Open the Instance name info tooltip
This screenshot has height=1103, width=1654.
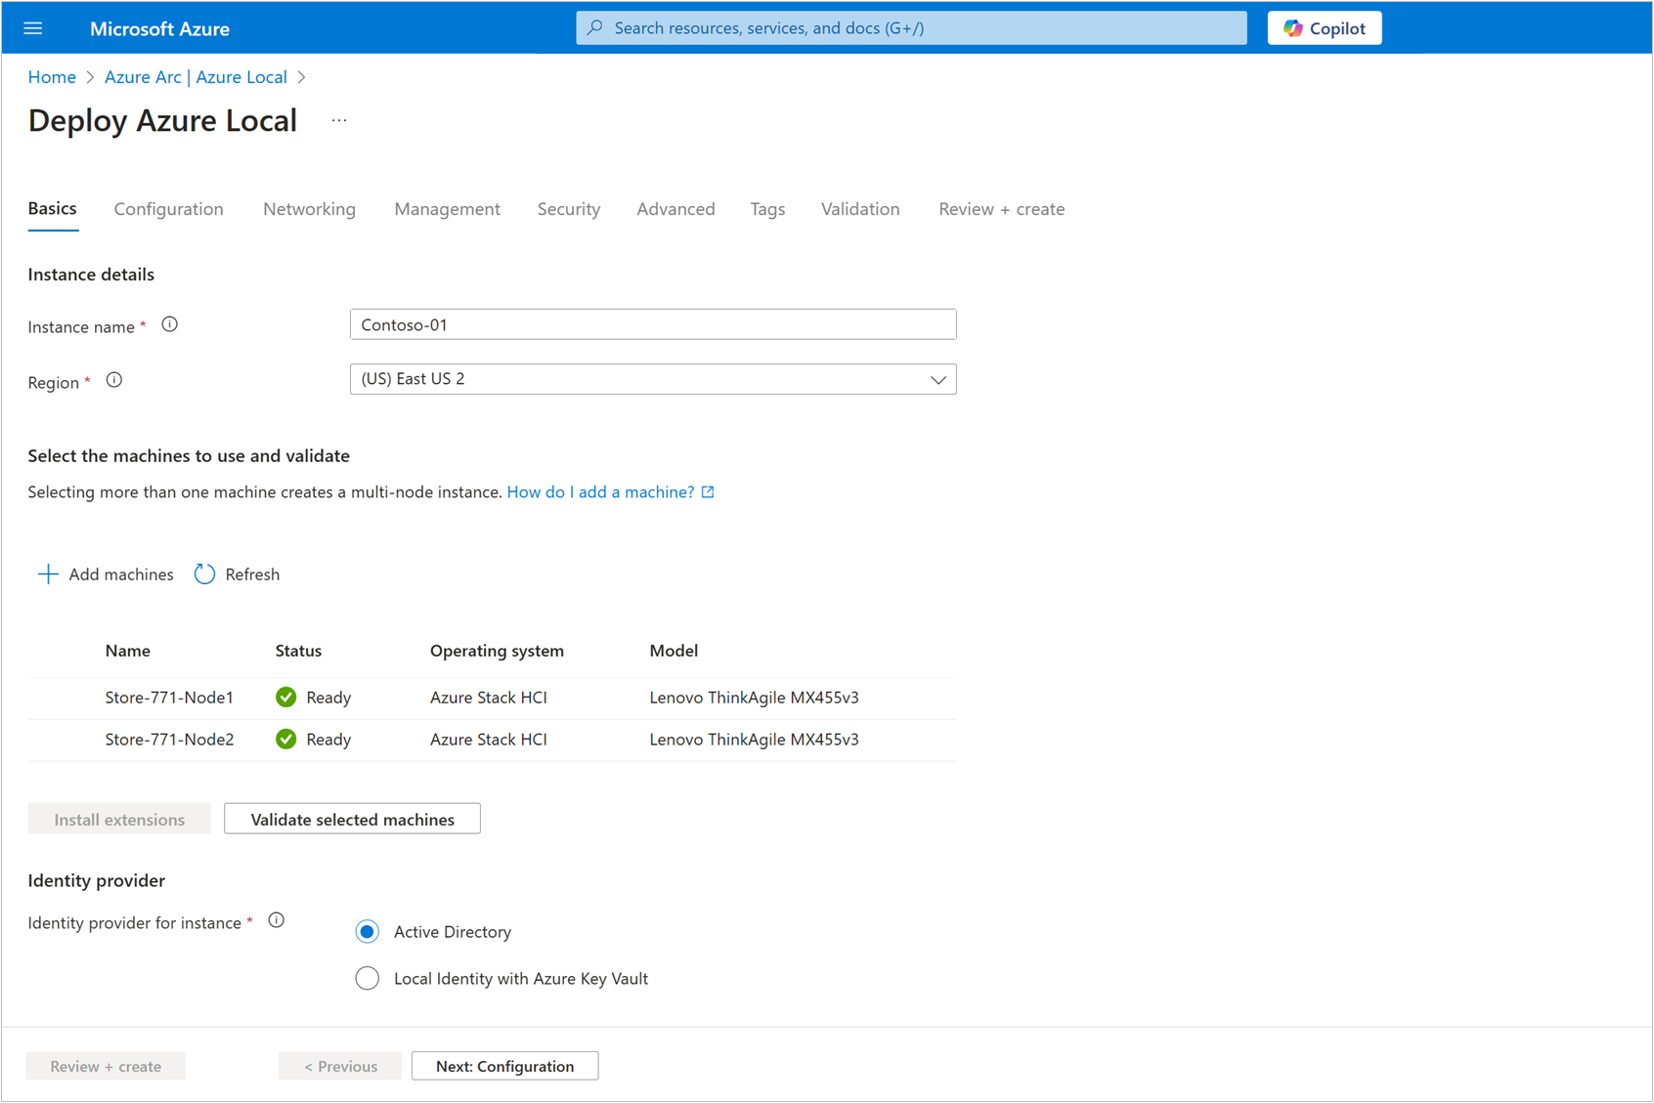[169, 323]
